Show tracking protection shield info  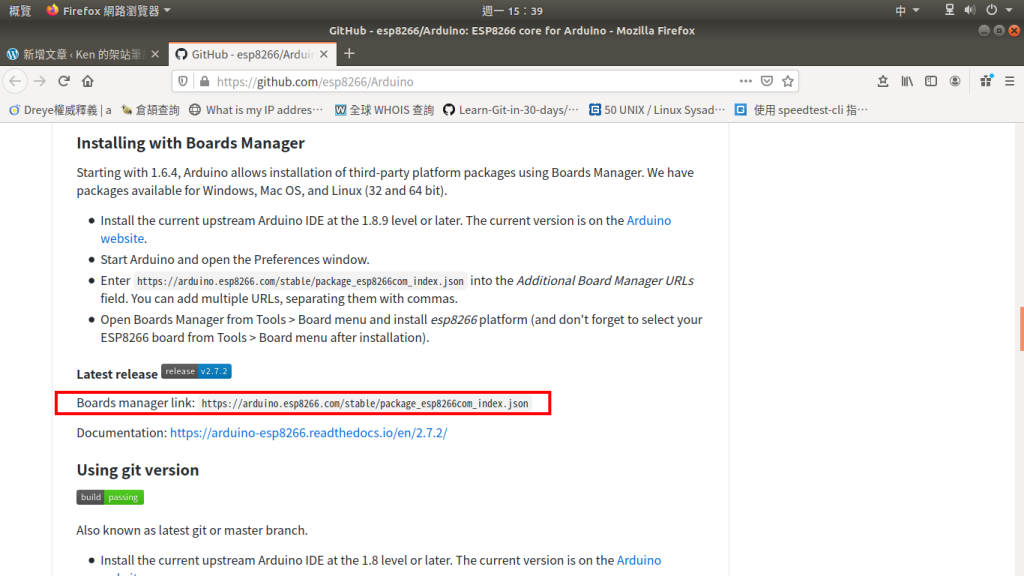click(183, 82)
